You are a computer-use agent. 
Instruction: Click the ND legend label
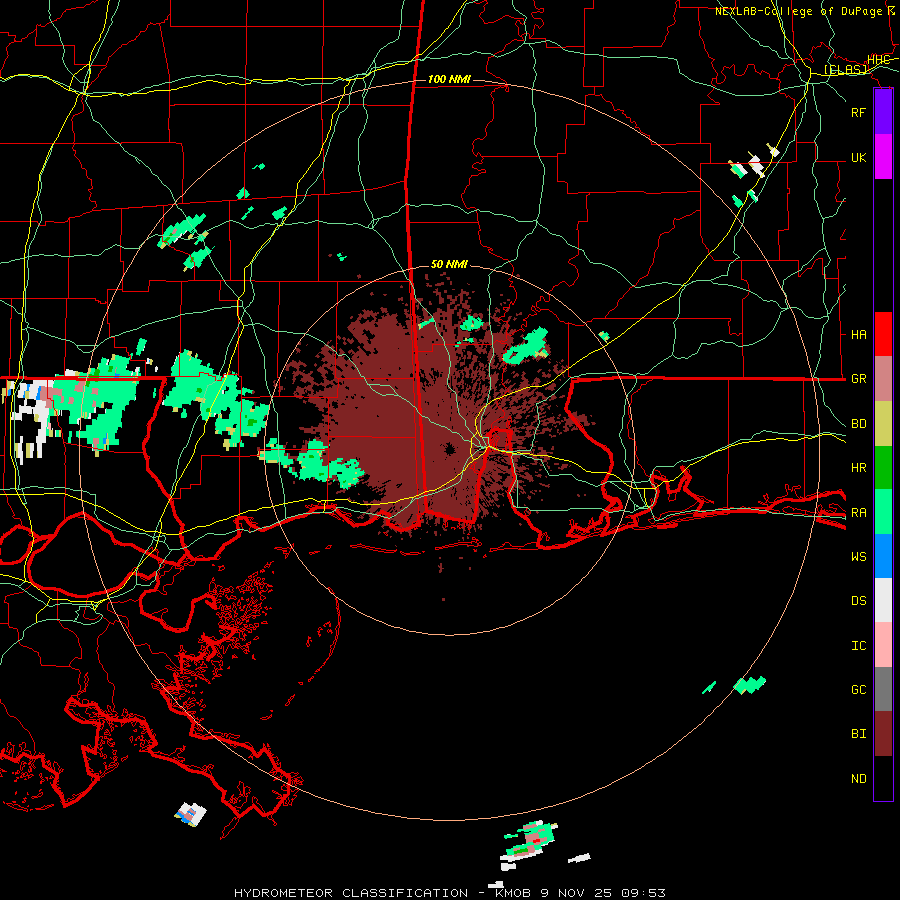[x=859, y=779]
